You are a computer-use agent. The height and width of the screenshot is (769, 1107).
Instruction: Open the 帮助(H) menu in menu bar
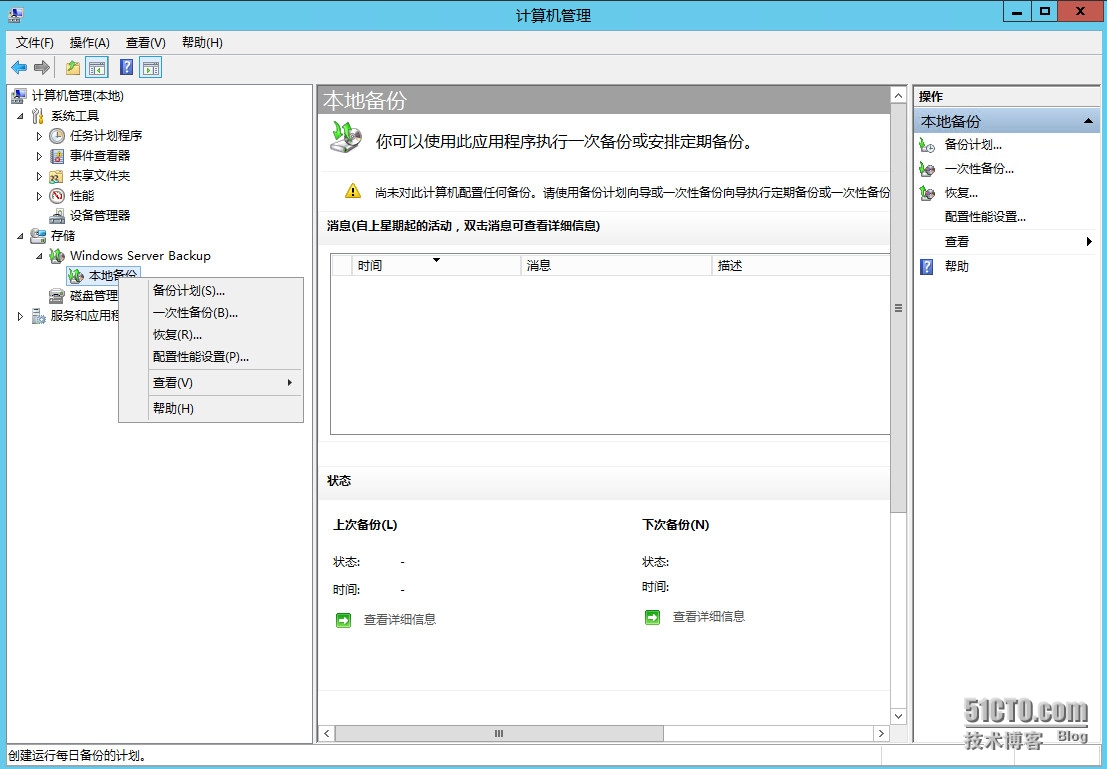(203, 42)
